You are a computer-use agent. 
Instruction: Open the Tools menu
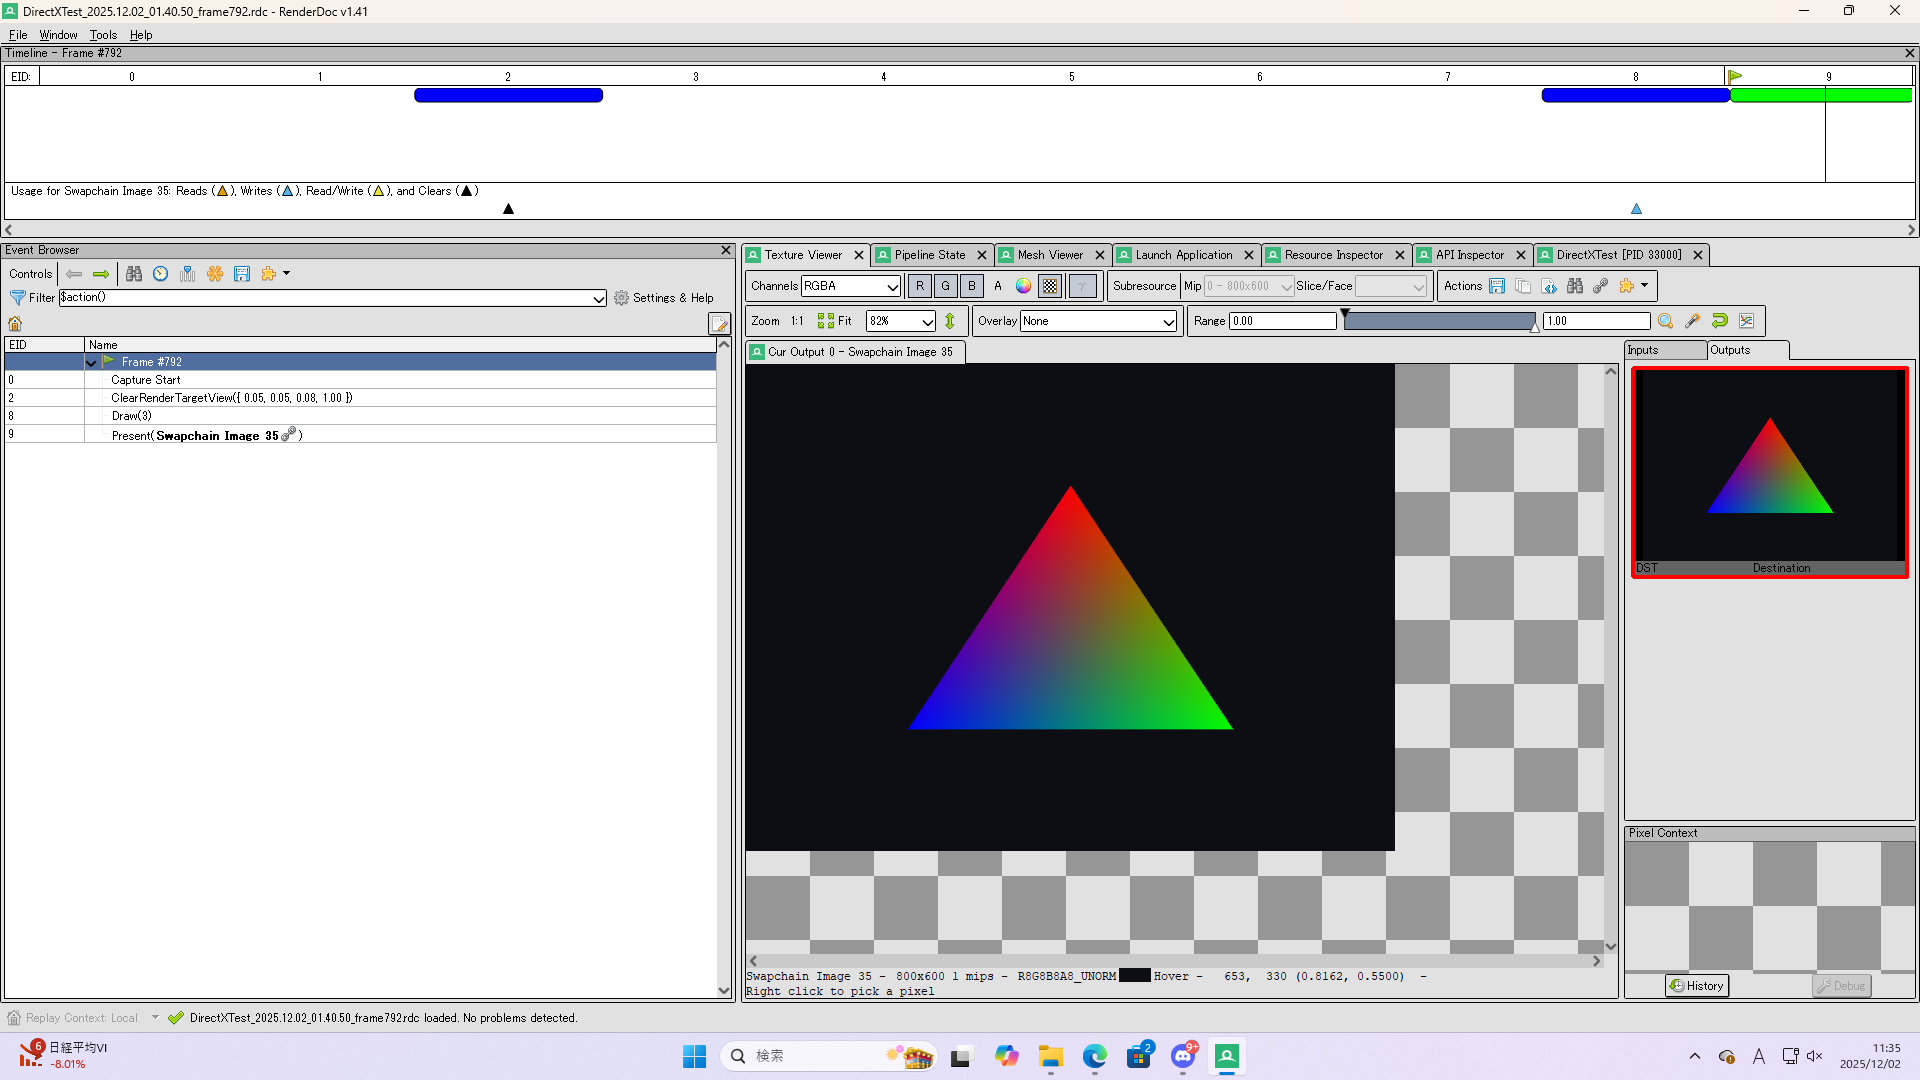click(x=103, y=34)
